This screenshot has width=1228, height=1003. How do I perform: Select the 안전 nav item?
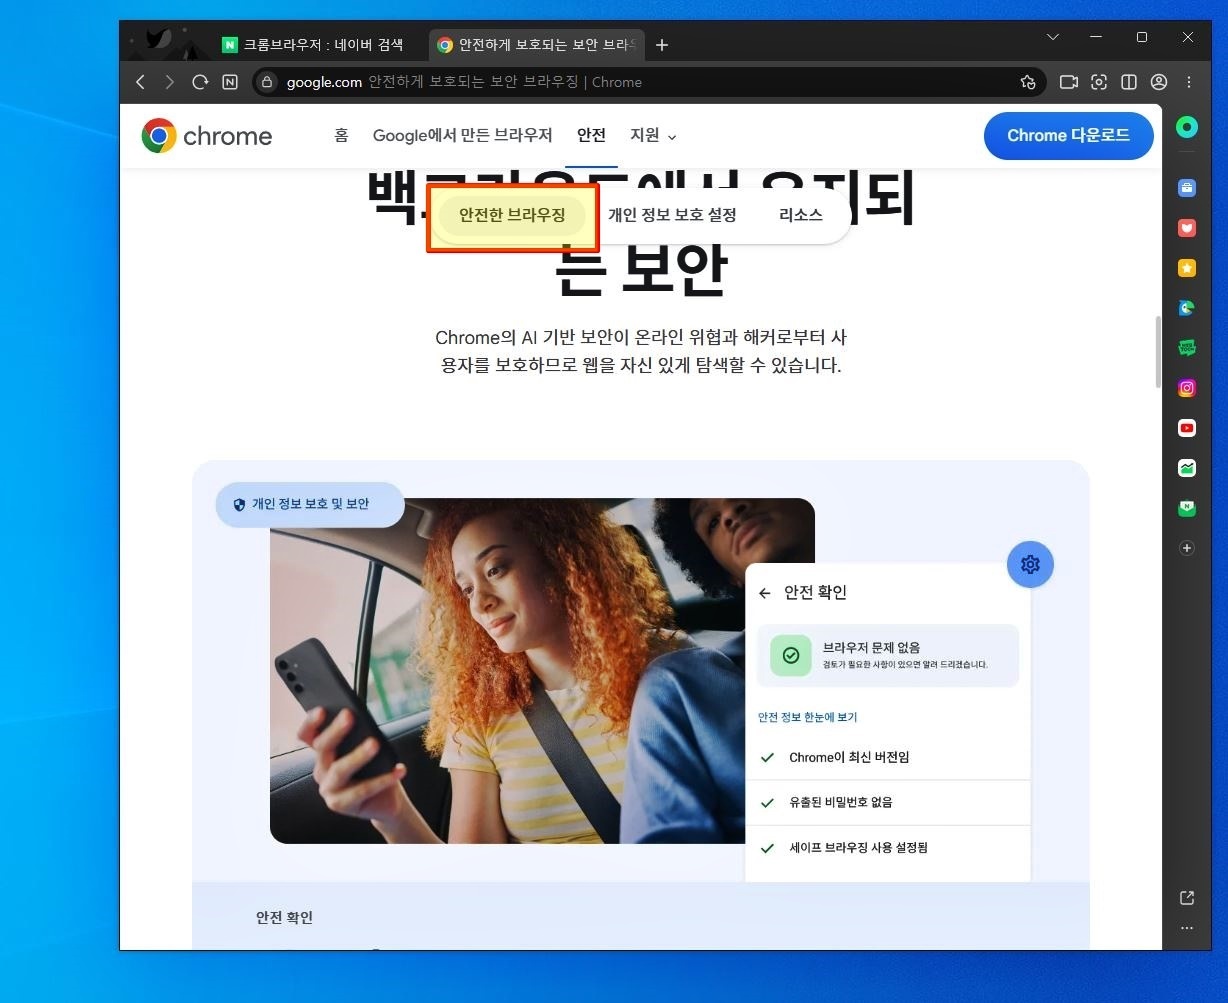point(591,136)
